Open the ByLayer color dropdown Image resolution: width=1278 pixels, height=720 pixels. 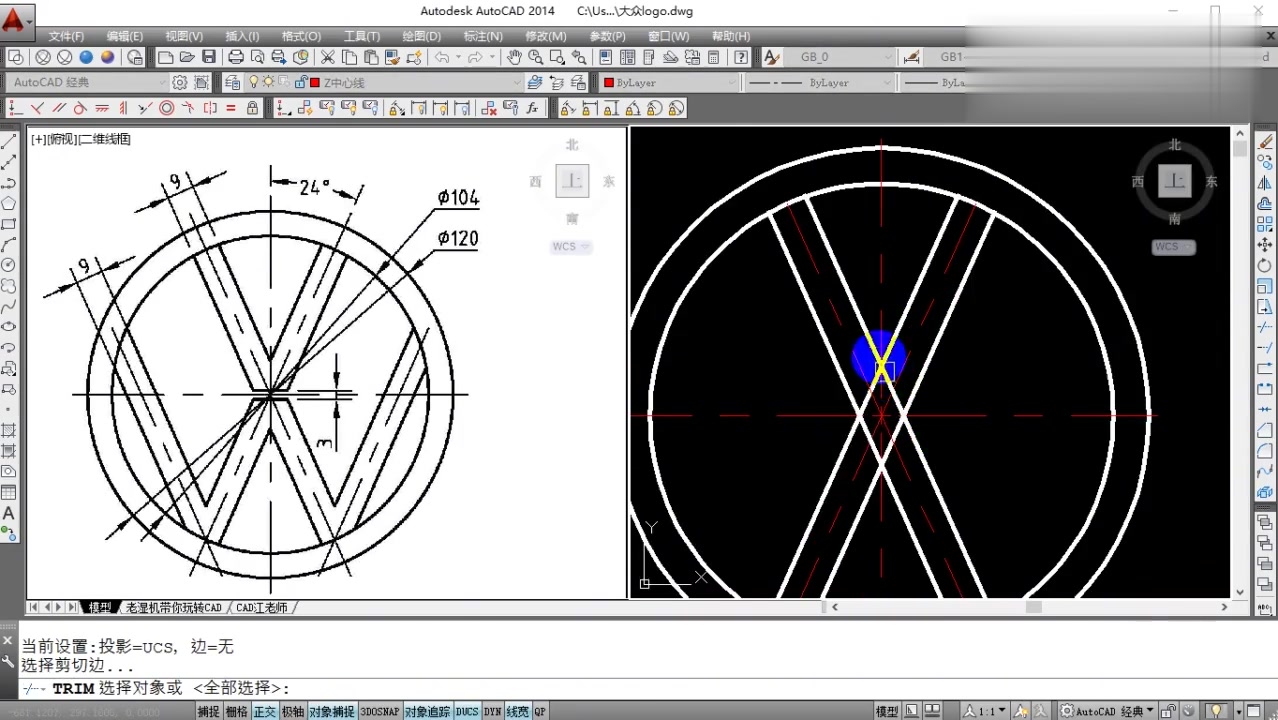[x=732, y=82]
